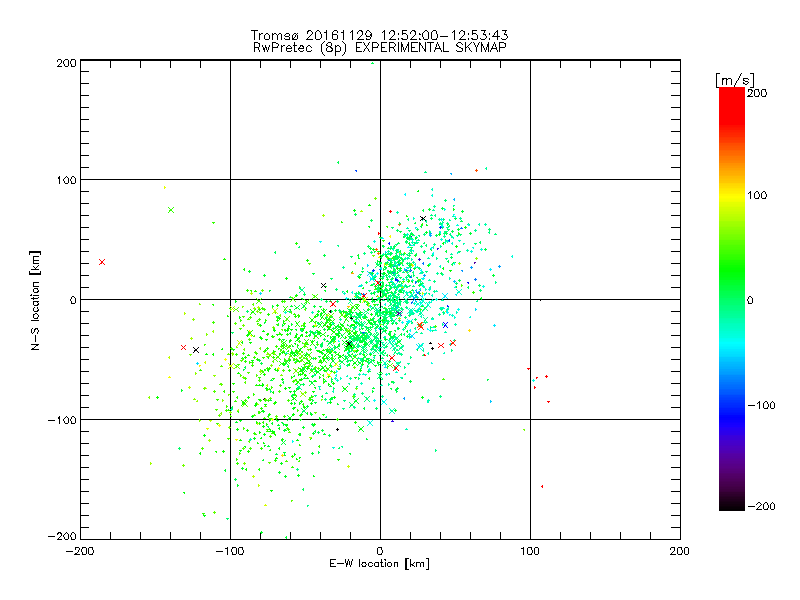Click the x-axis tick label '100'
This screenshot has height=600, width=800.
pos(530,551)
